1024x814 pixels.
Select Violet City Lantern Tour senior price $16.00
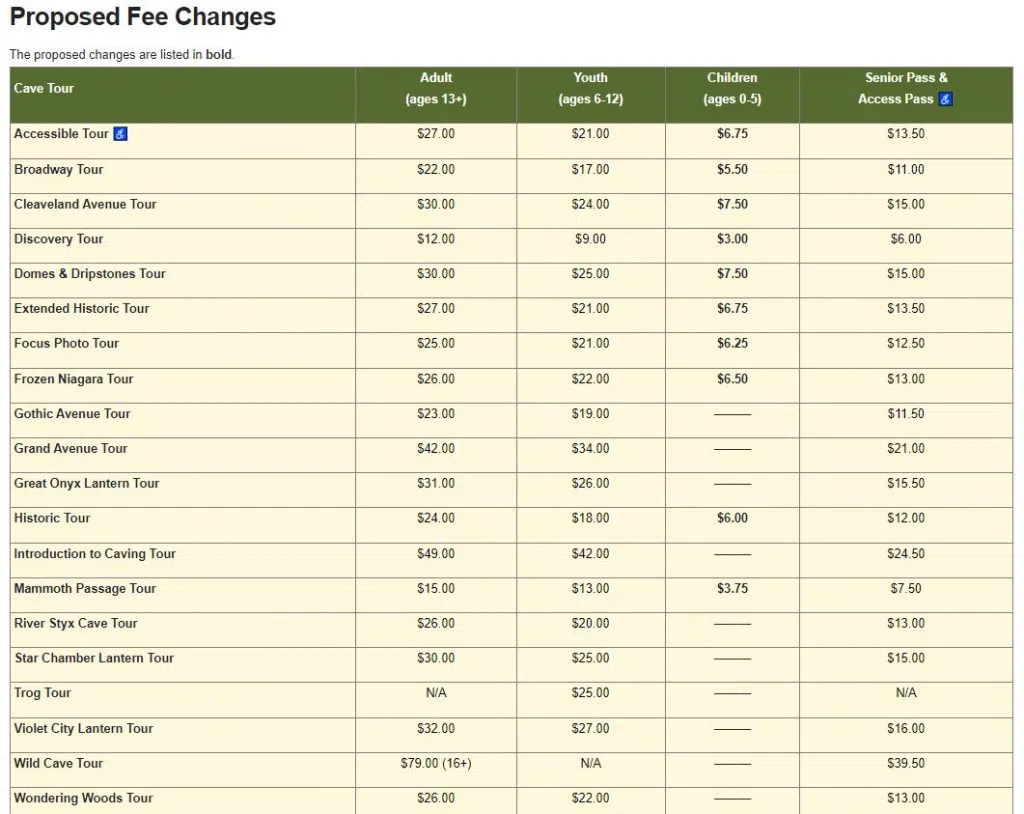coord(905,728)
